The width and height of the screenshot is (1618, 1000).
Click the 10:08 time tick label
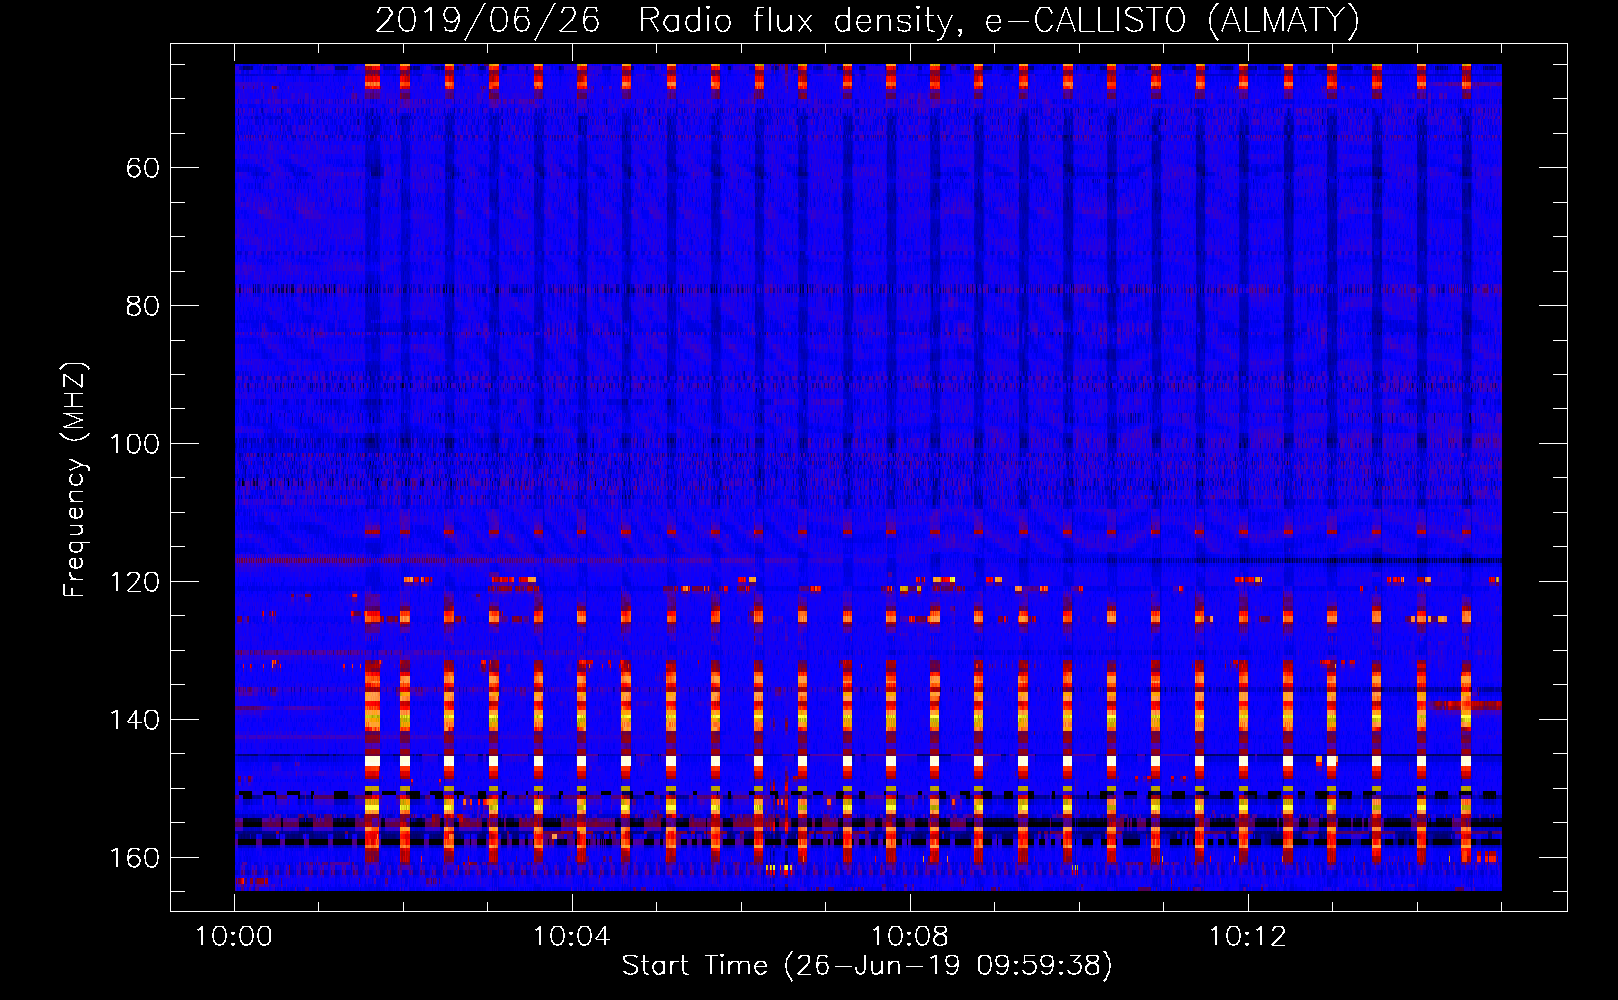click(909, 937)
